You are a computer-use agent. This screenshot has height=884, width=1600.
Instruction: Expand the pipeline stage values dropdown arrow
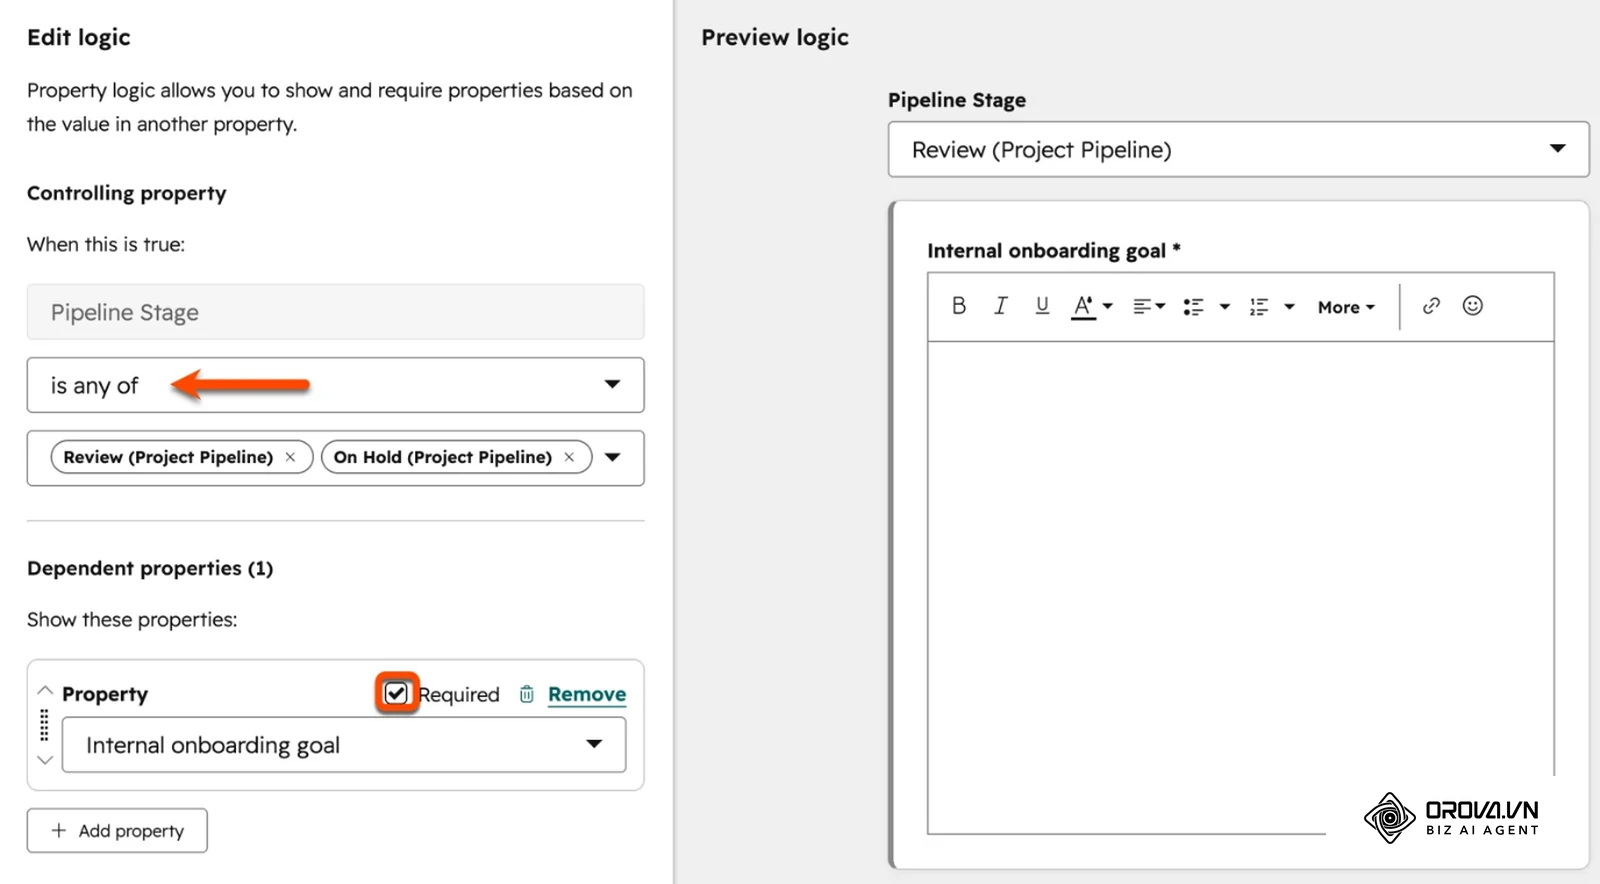pos(613,457)
